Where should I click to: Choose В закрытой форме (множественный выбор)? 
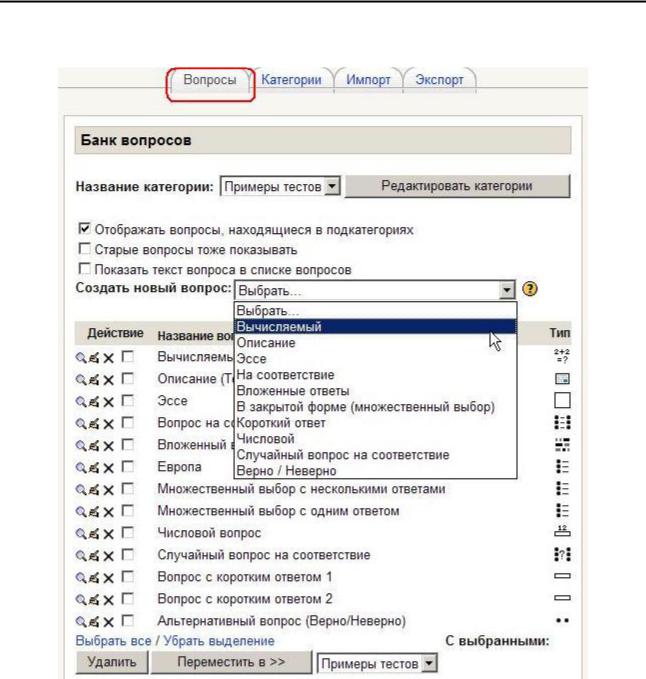pyautogui.click(x=375, y=407)
